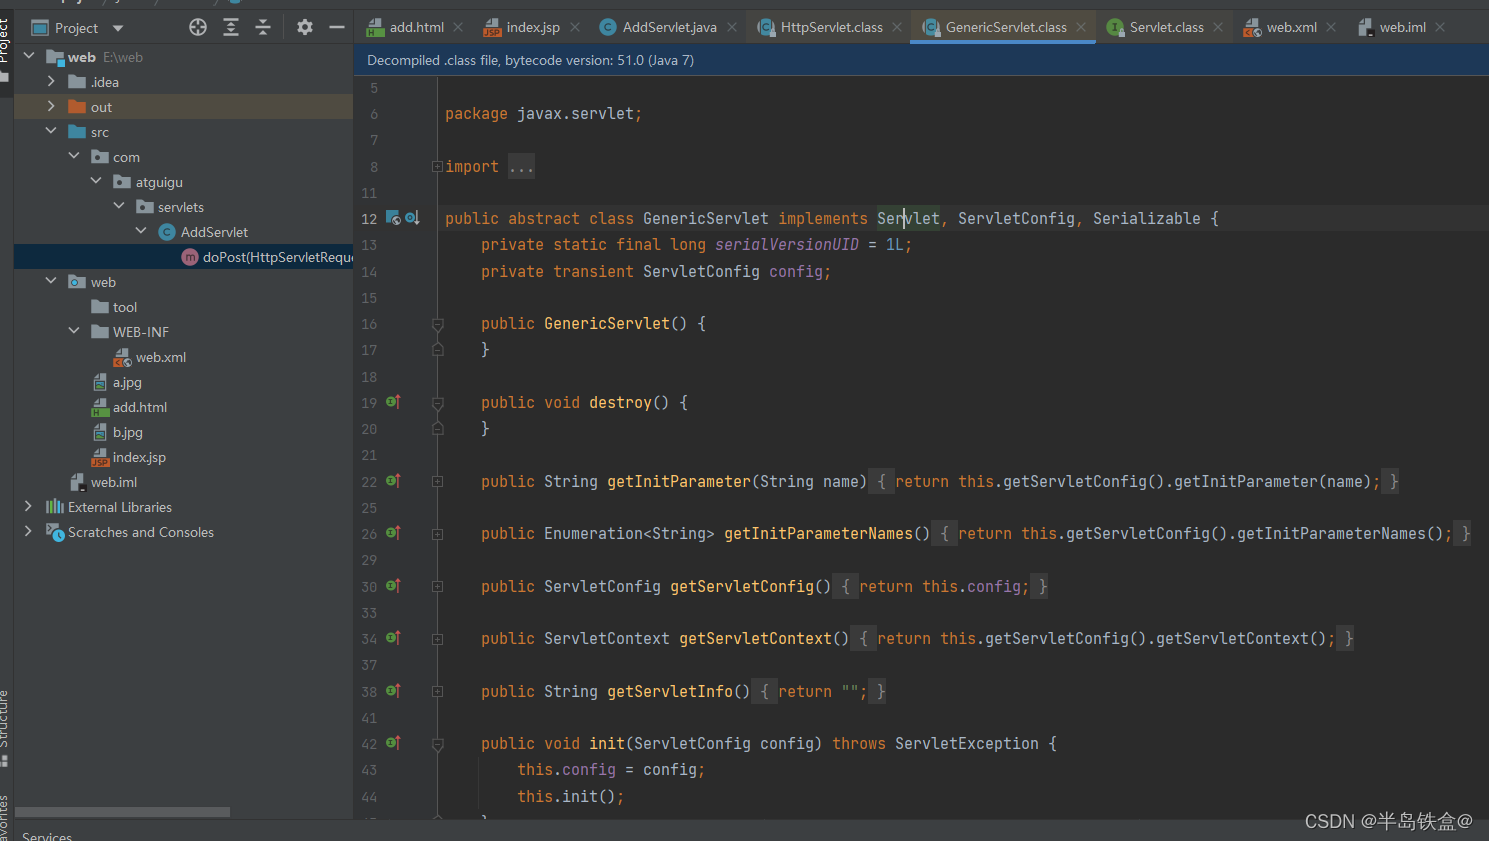Collapse the servlets package

pos(119,207)
